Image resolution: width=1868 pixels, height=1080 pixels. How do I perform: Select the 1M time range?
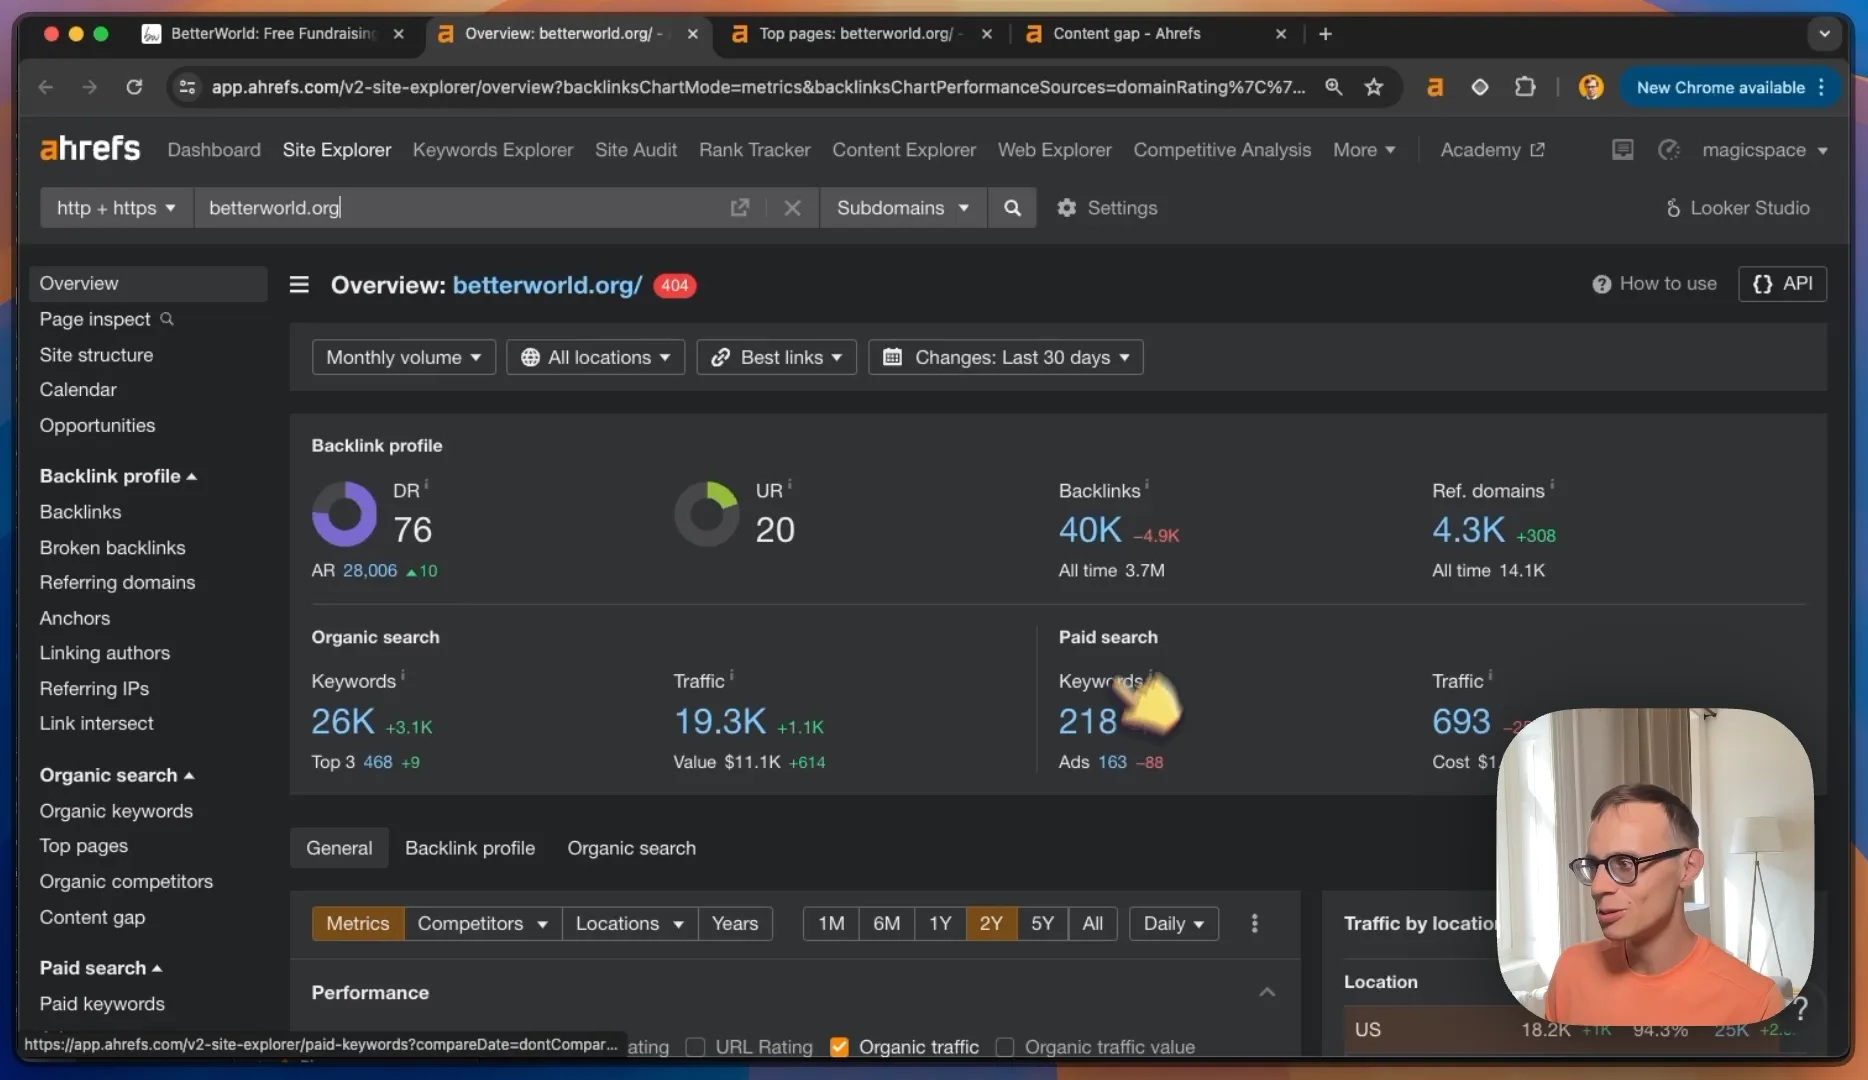[x=831, y=923]
